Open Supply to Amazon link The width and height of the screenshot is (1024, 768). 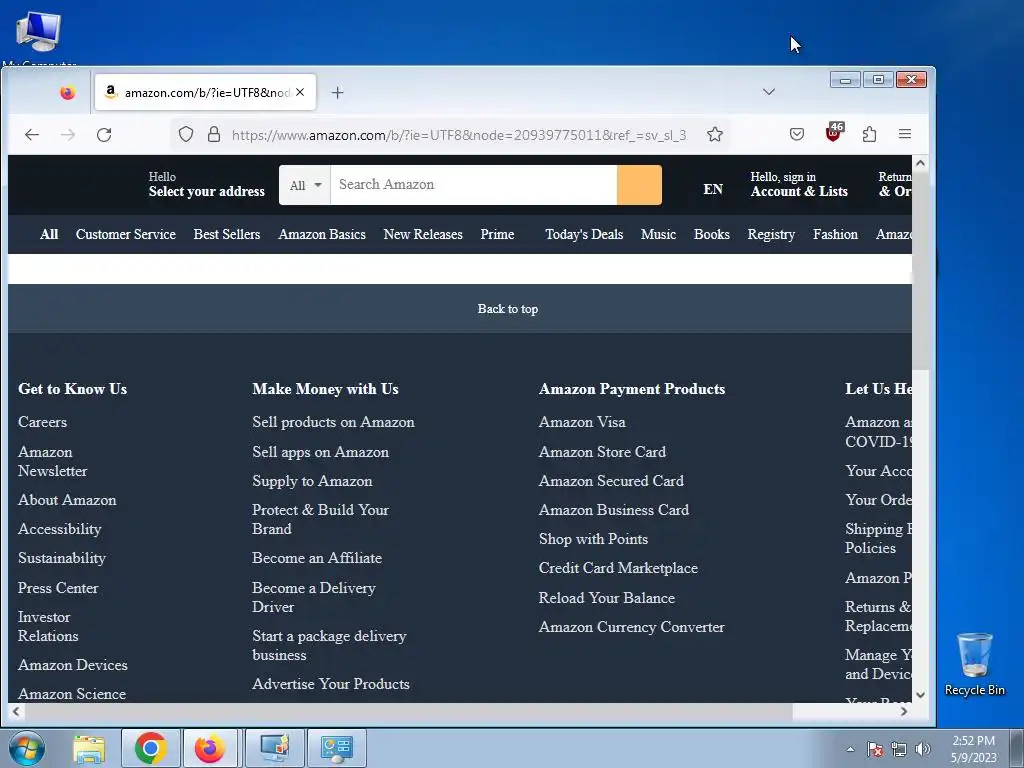pyautogui.click(x=312, y=481)
